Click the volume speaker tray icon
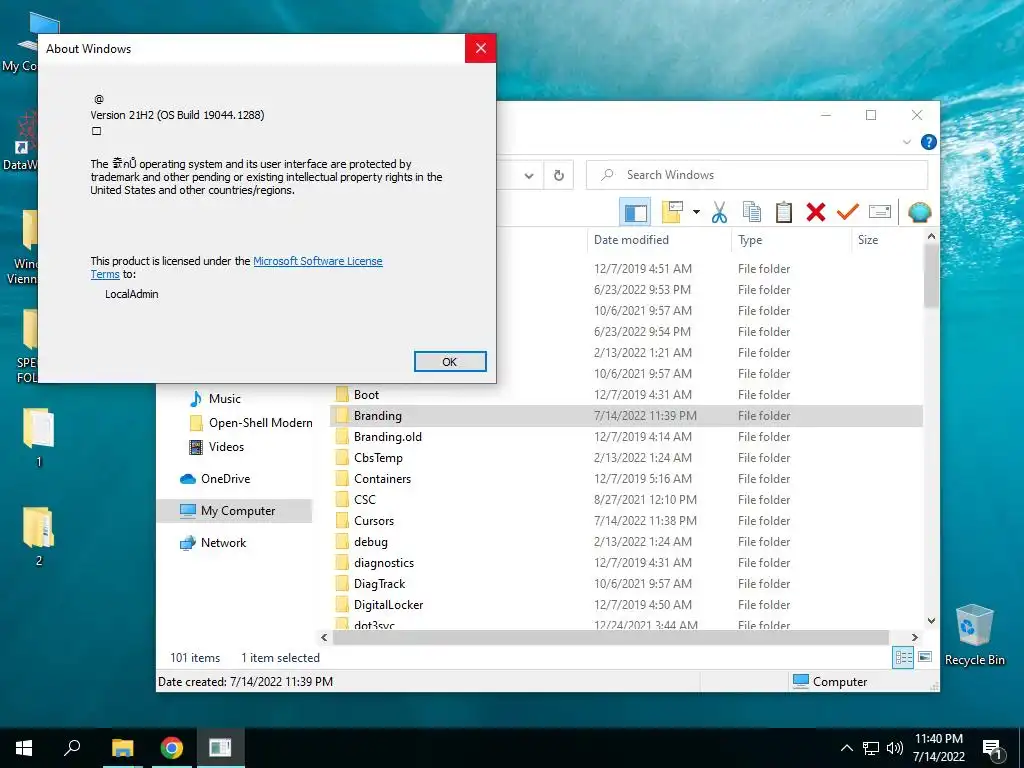The width and height of the screenshot is (1024, 768). pyautogui.click(x=895, y=748)
